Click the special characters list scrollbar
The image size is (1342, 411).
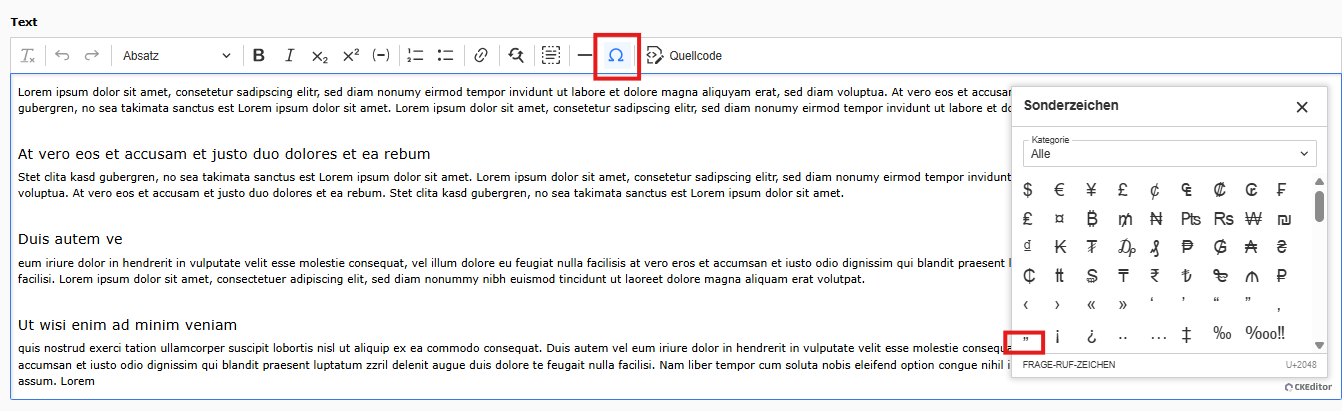coord(1319,206)
